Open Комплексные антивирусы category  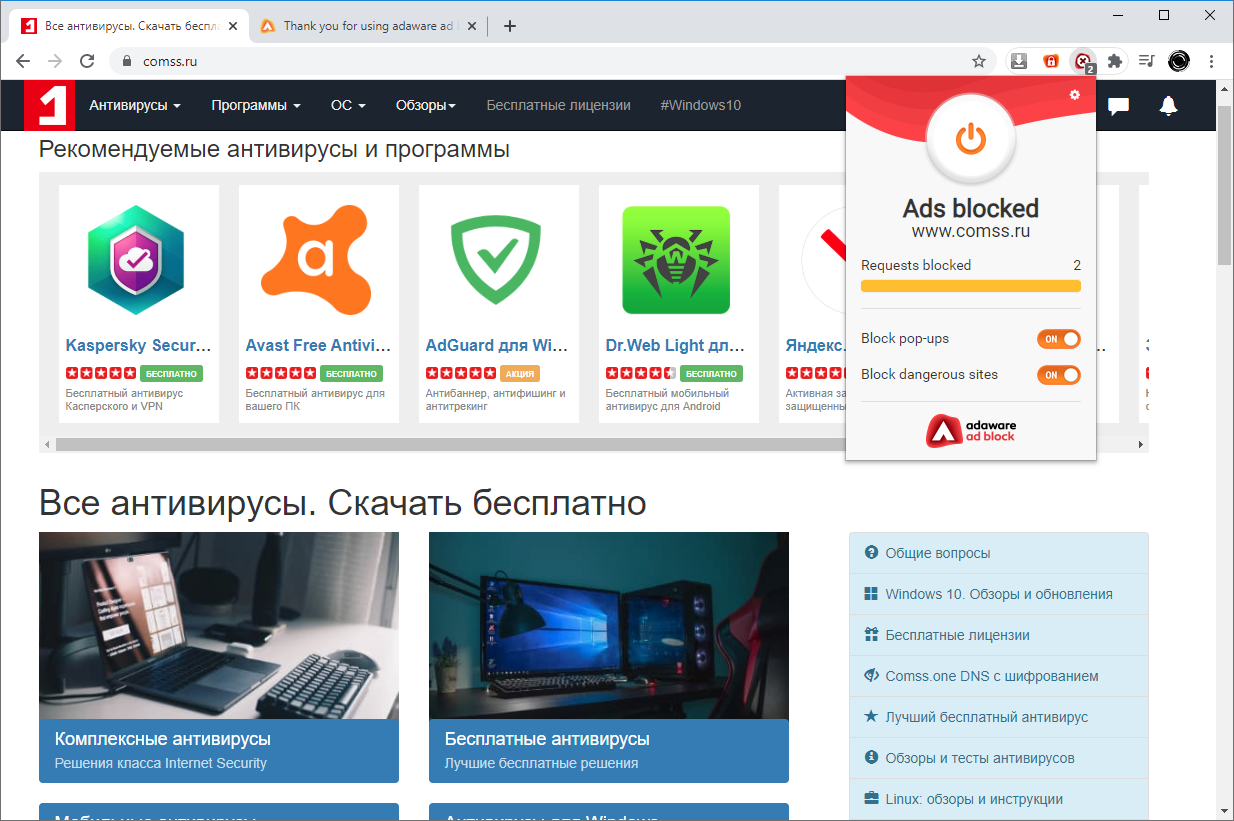tap(219, 750)
